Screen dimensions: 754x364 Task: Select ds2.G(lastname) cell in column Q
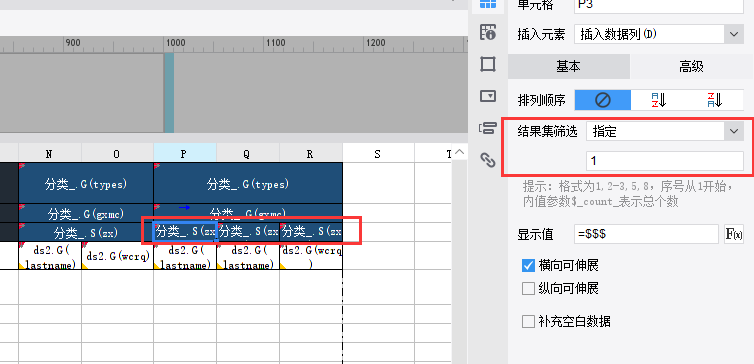coord(248,256)
